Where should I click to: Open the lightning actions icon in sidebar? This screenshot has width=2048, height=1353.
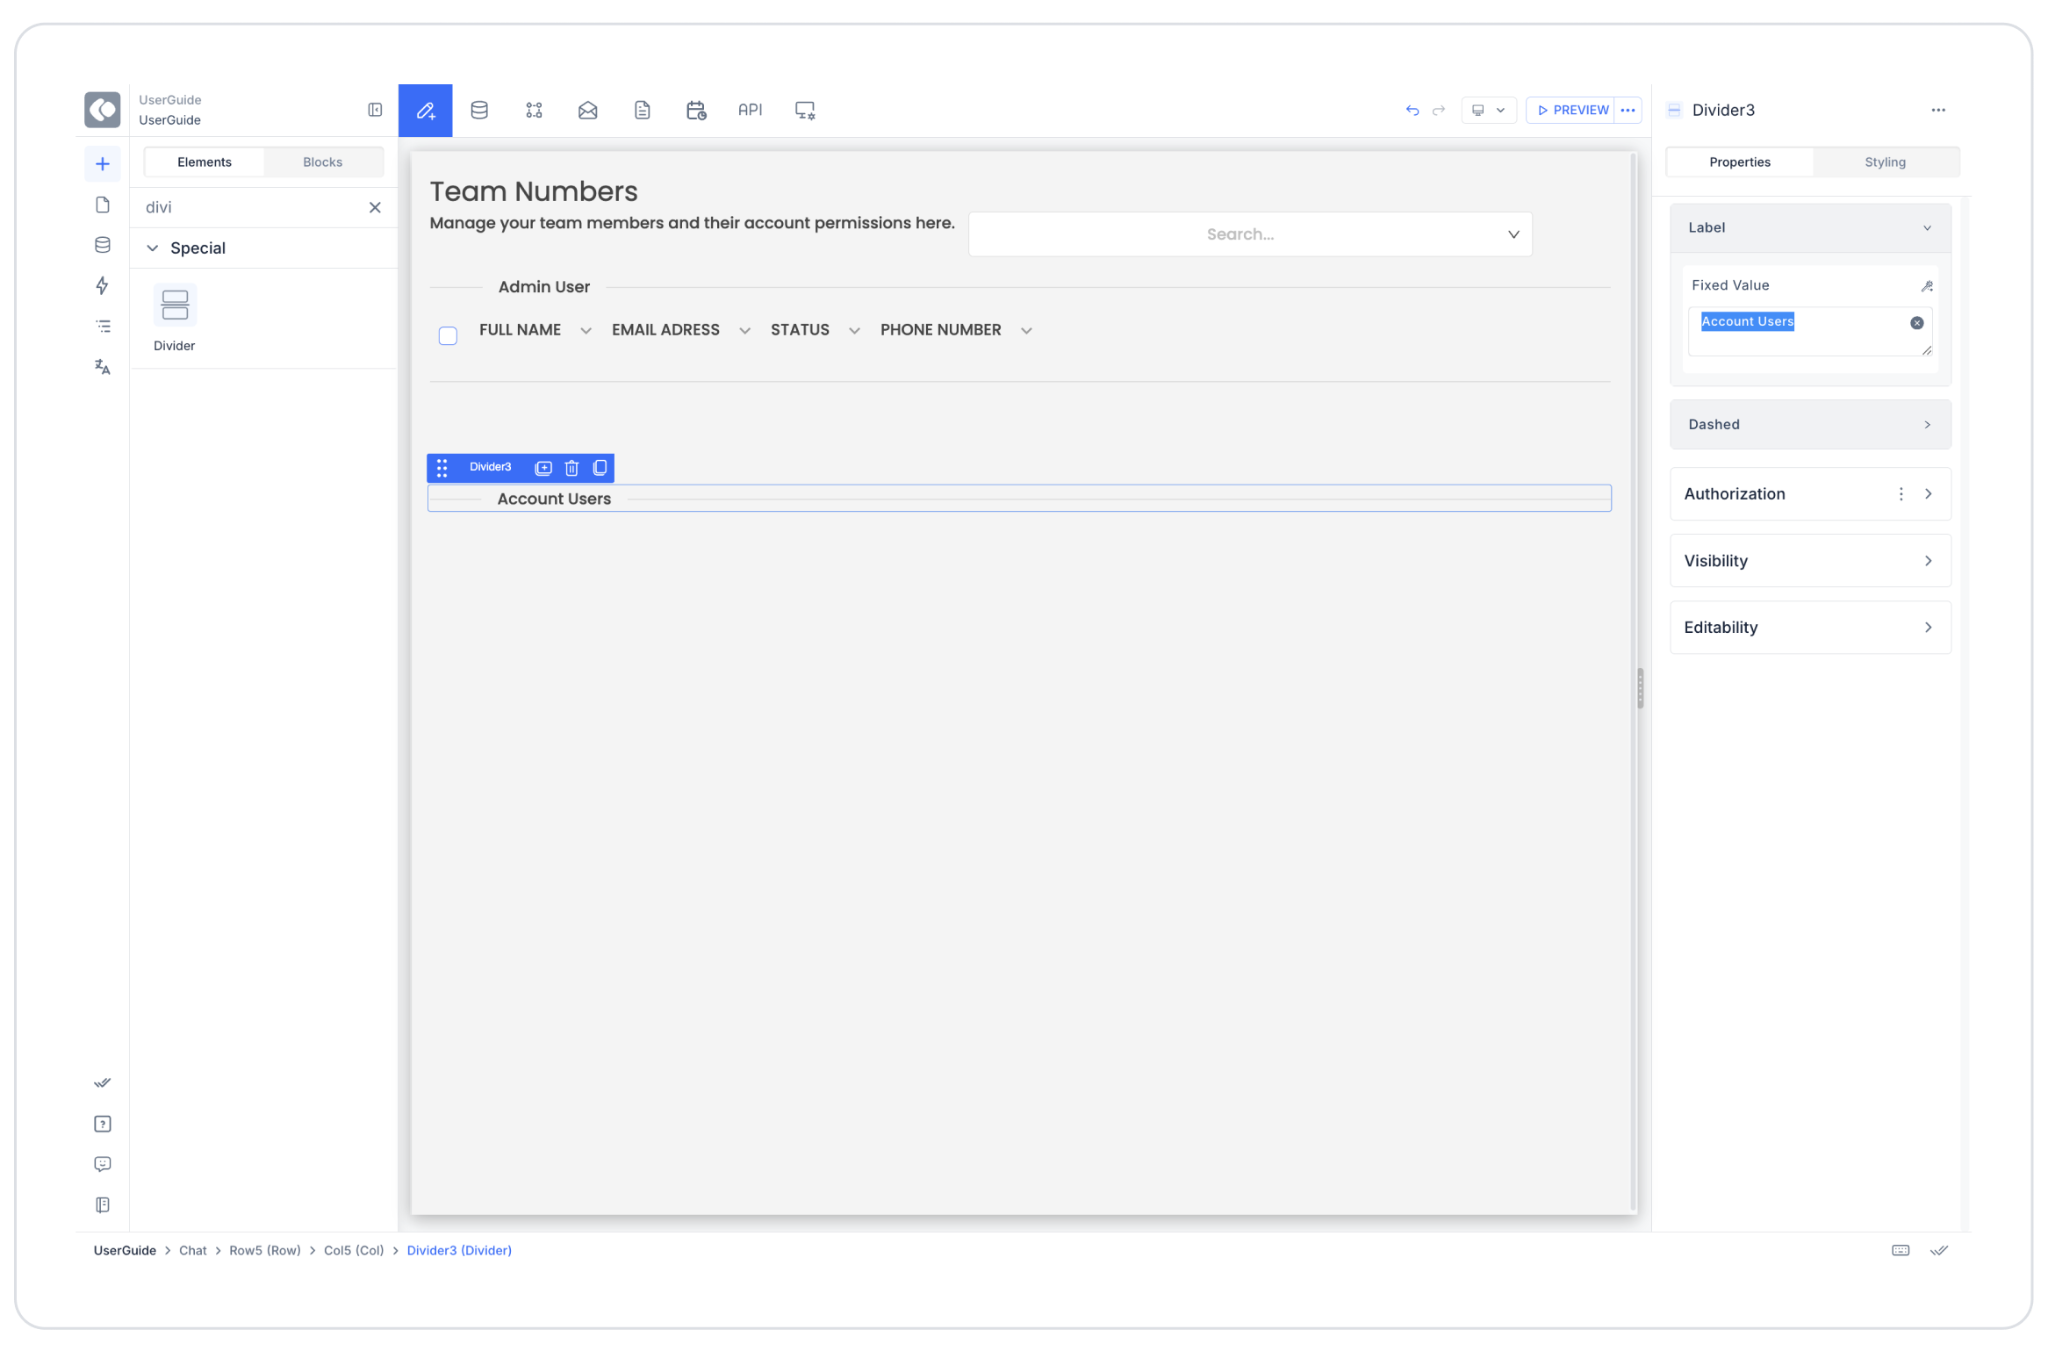coord(102,286)
